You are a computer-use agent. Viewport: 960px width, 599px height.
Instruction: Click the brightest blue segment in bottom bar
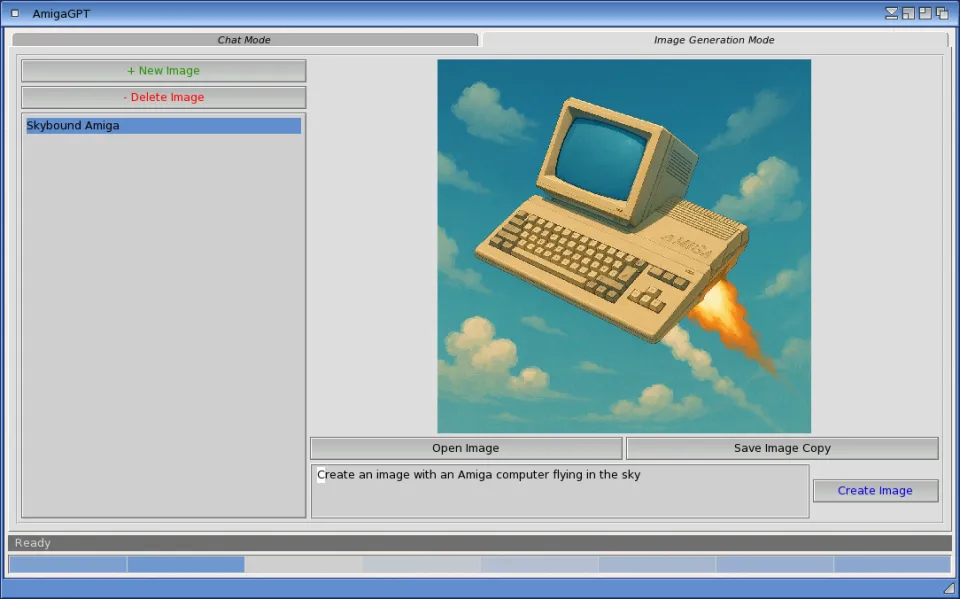pyautogui.click(x=185, y=565)
